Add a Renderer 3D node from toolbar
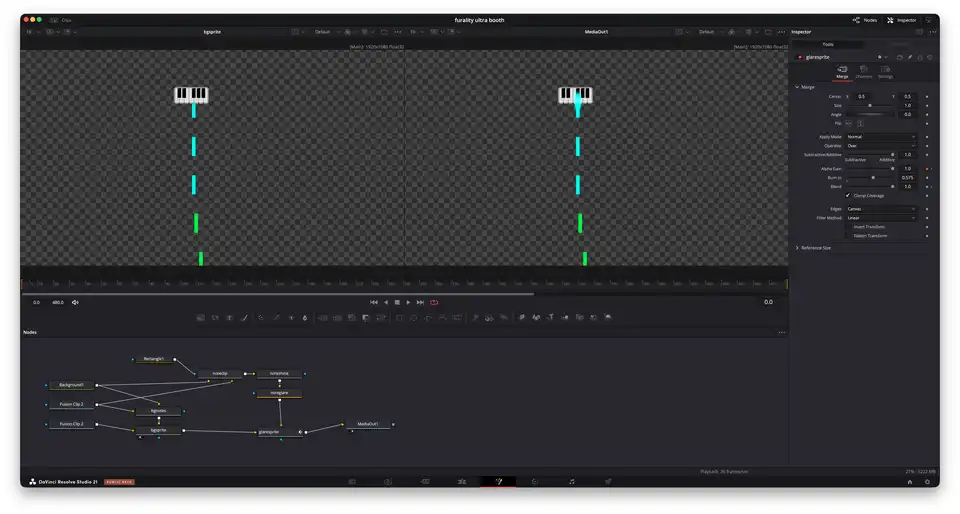Image resolution: width=960 pixels, height=514 pixels. point(607,317)
